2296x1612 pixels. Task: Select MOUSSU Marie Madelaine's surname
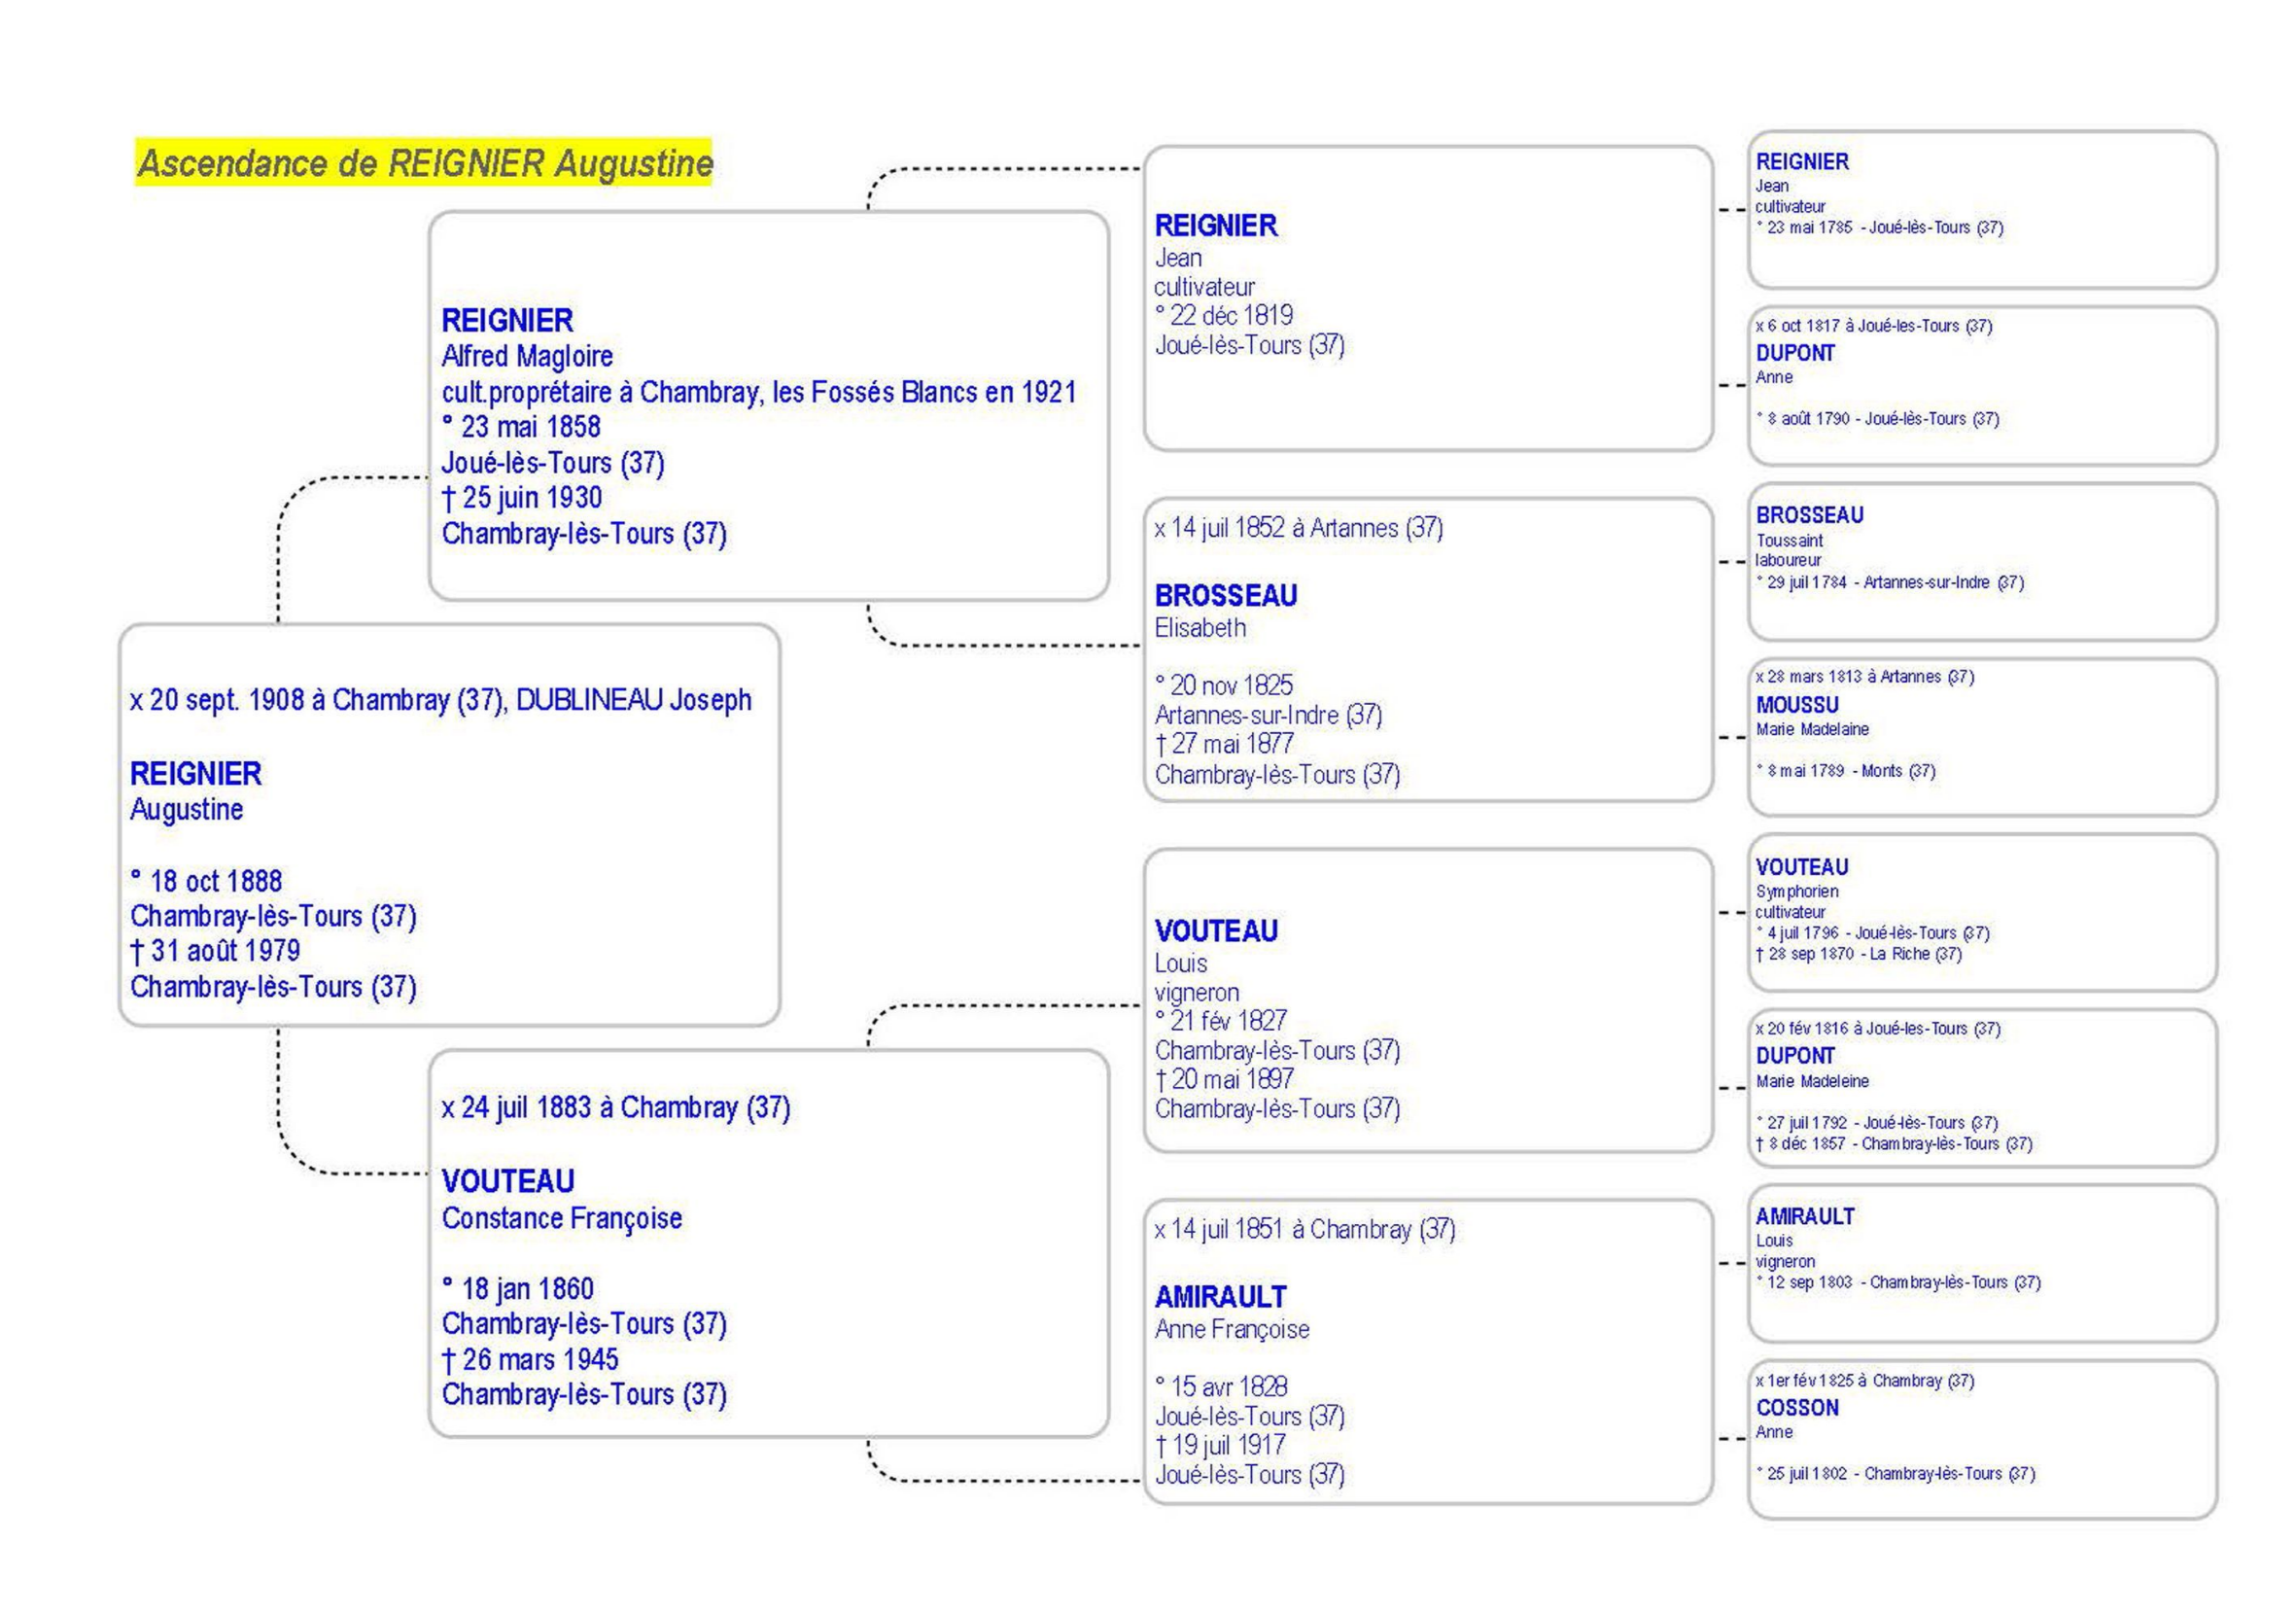[1796, 704]
